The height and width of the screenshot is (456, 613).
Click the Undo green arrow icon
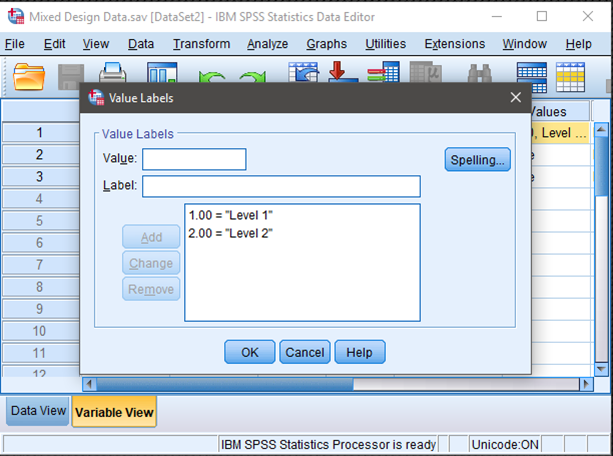212,76
